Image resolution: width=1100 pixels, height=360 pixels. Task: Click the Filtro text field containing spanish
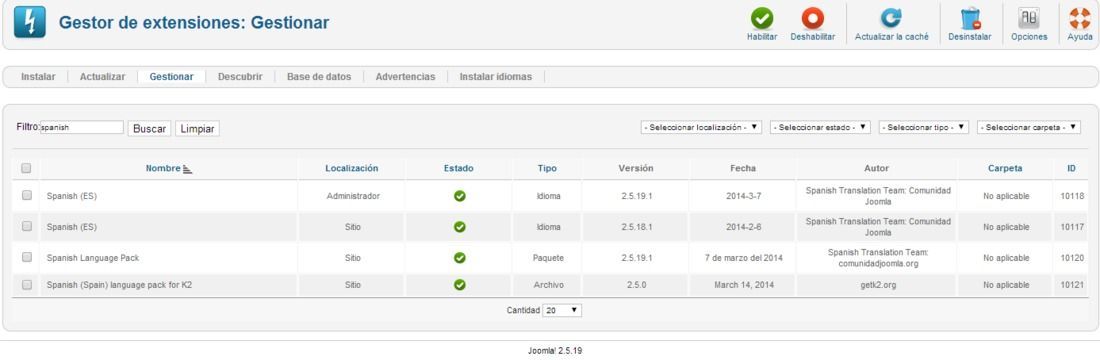(82, 128)
